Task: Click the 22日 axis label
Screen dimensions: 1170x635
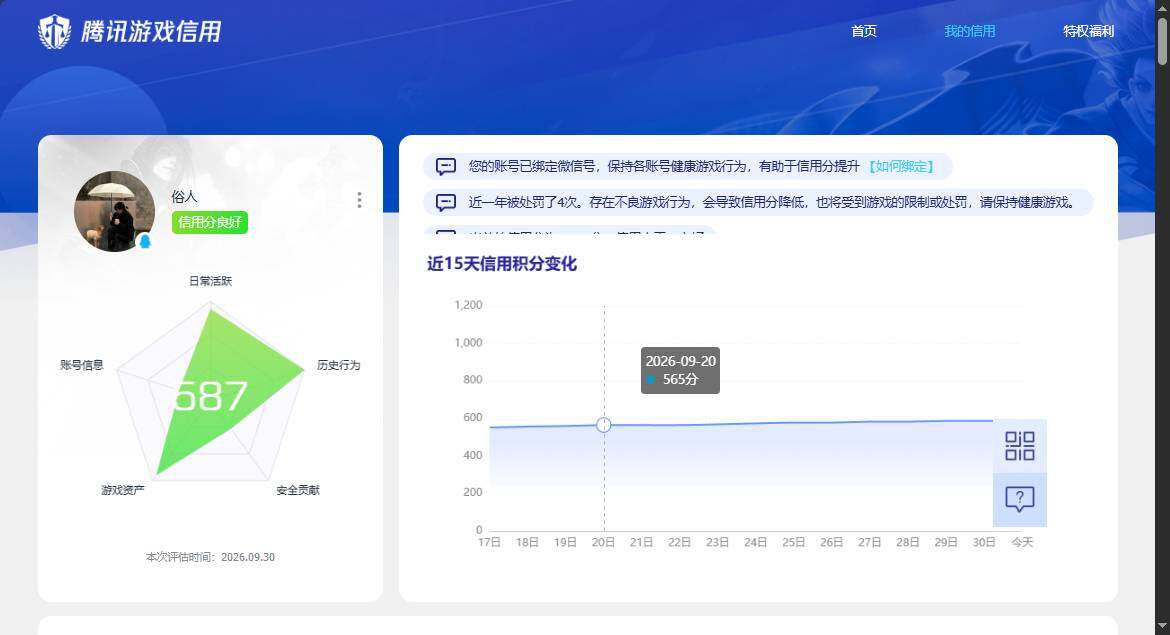Action: pos(679,542)
